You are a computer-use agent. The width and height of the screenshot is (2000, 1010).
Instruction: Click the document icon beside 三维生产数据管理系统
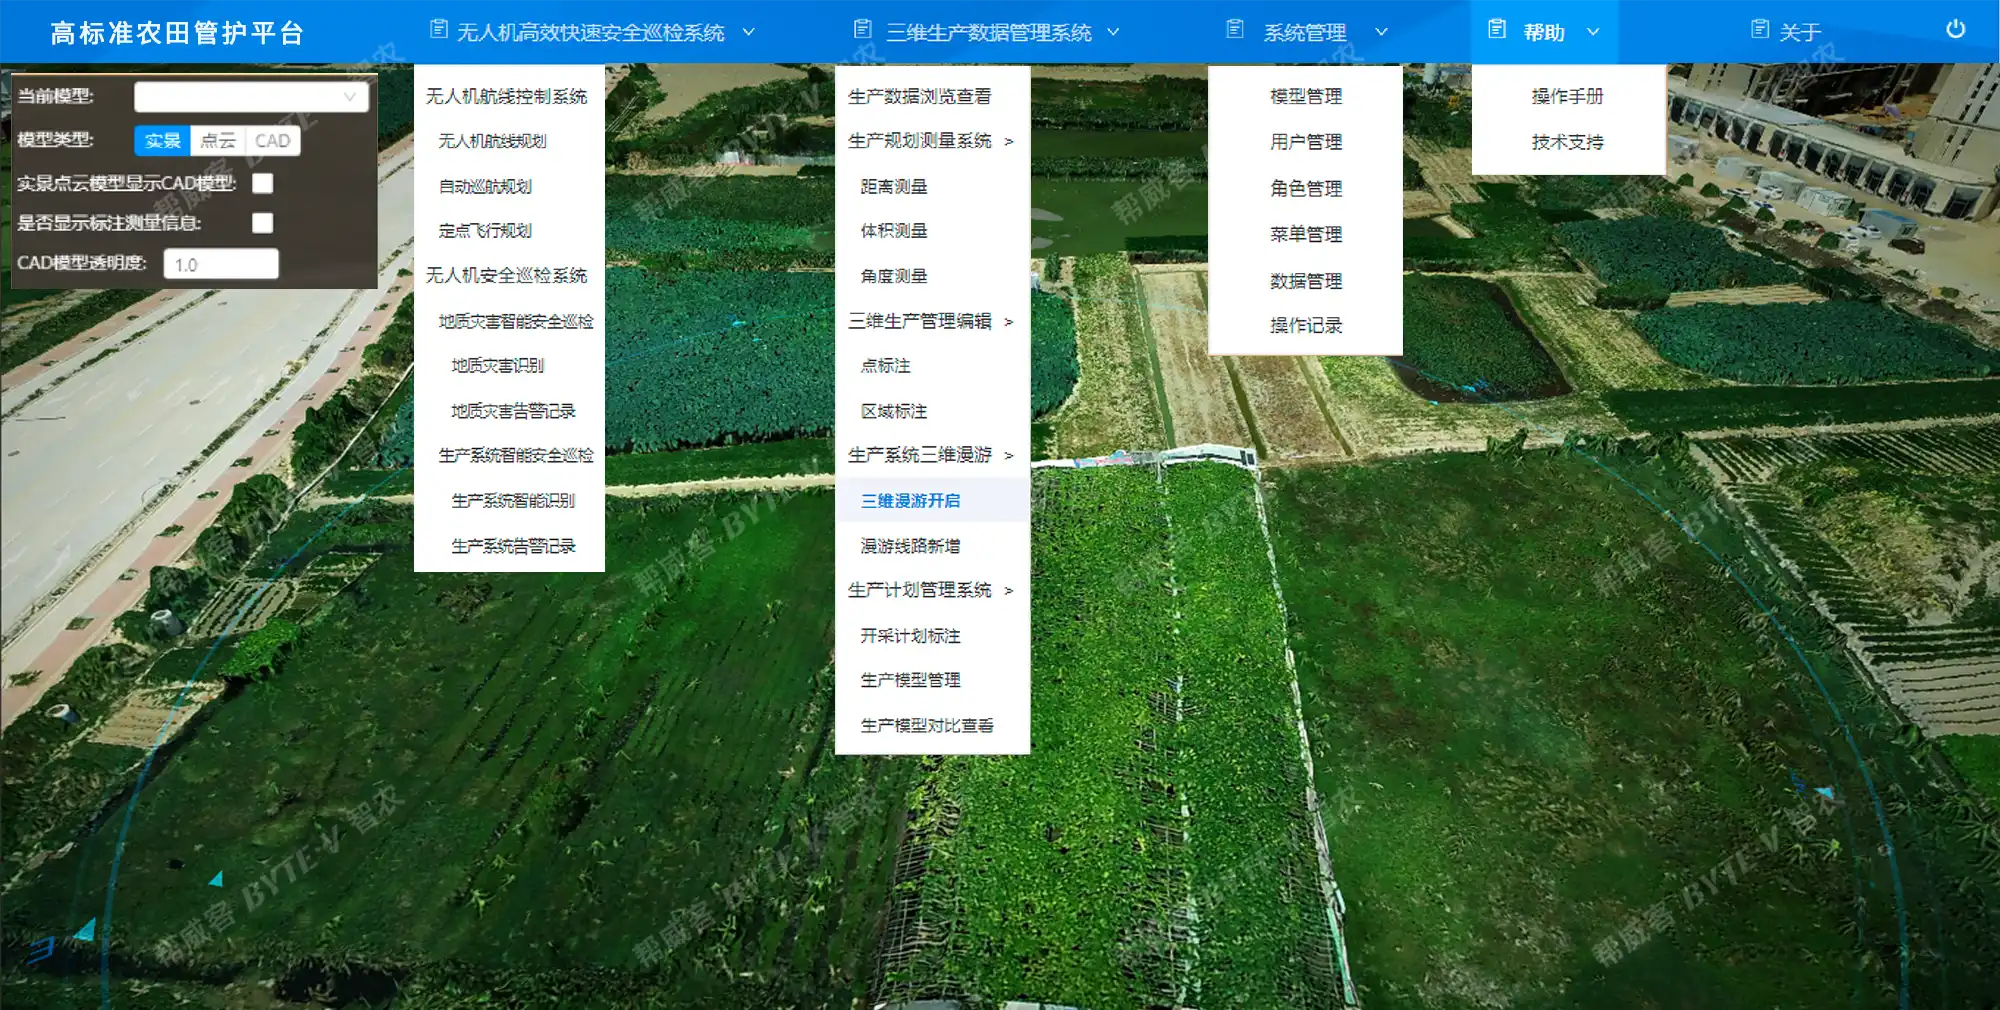point(862,30)
